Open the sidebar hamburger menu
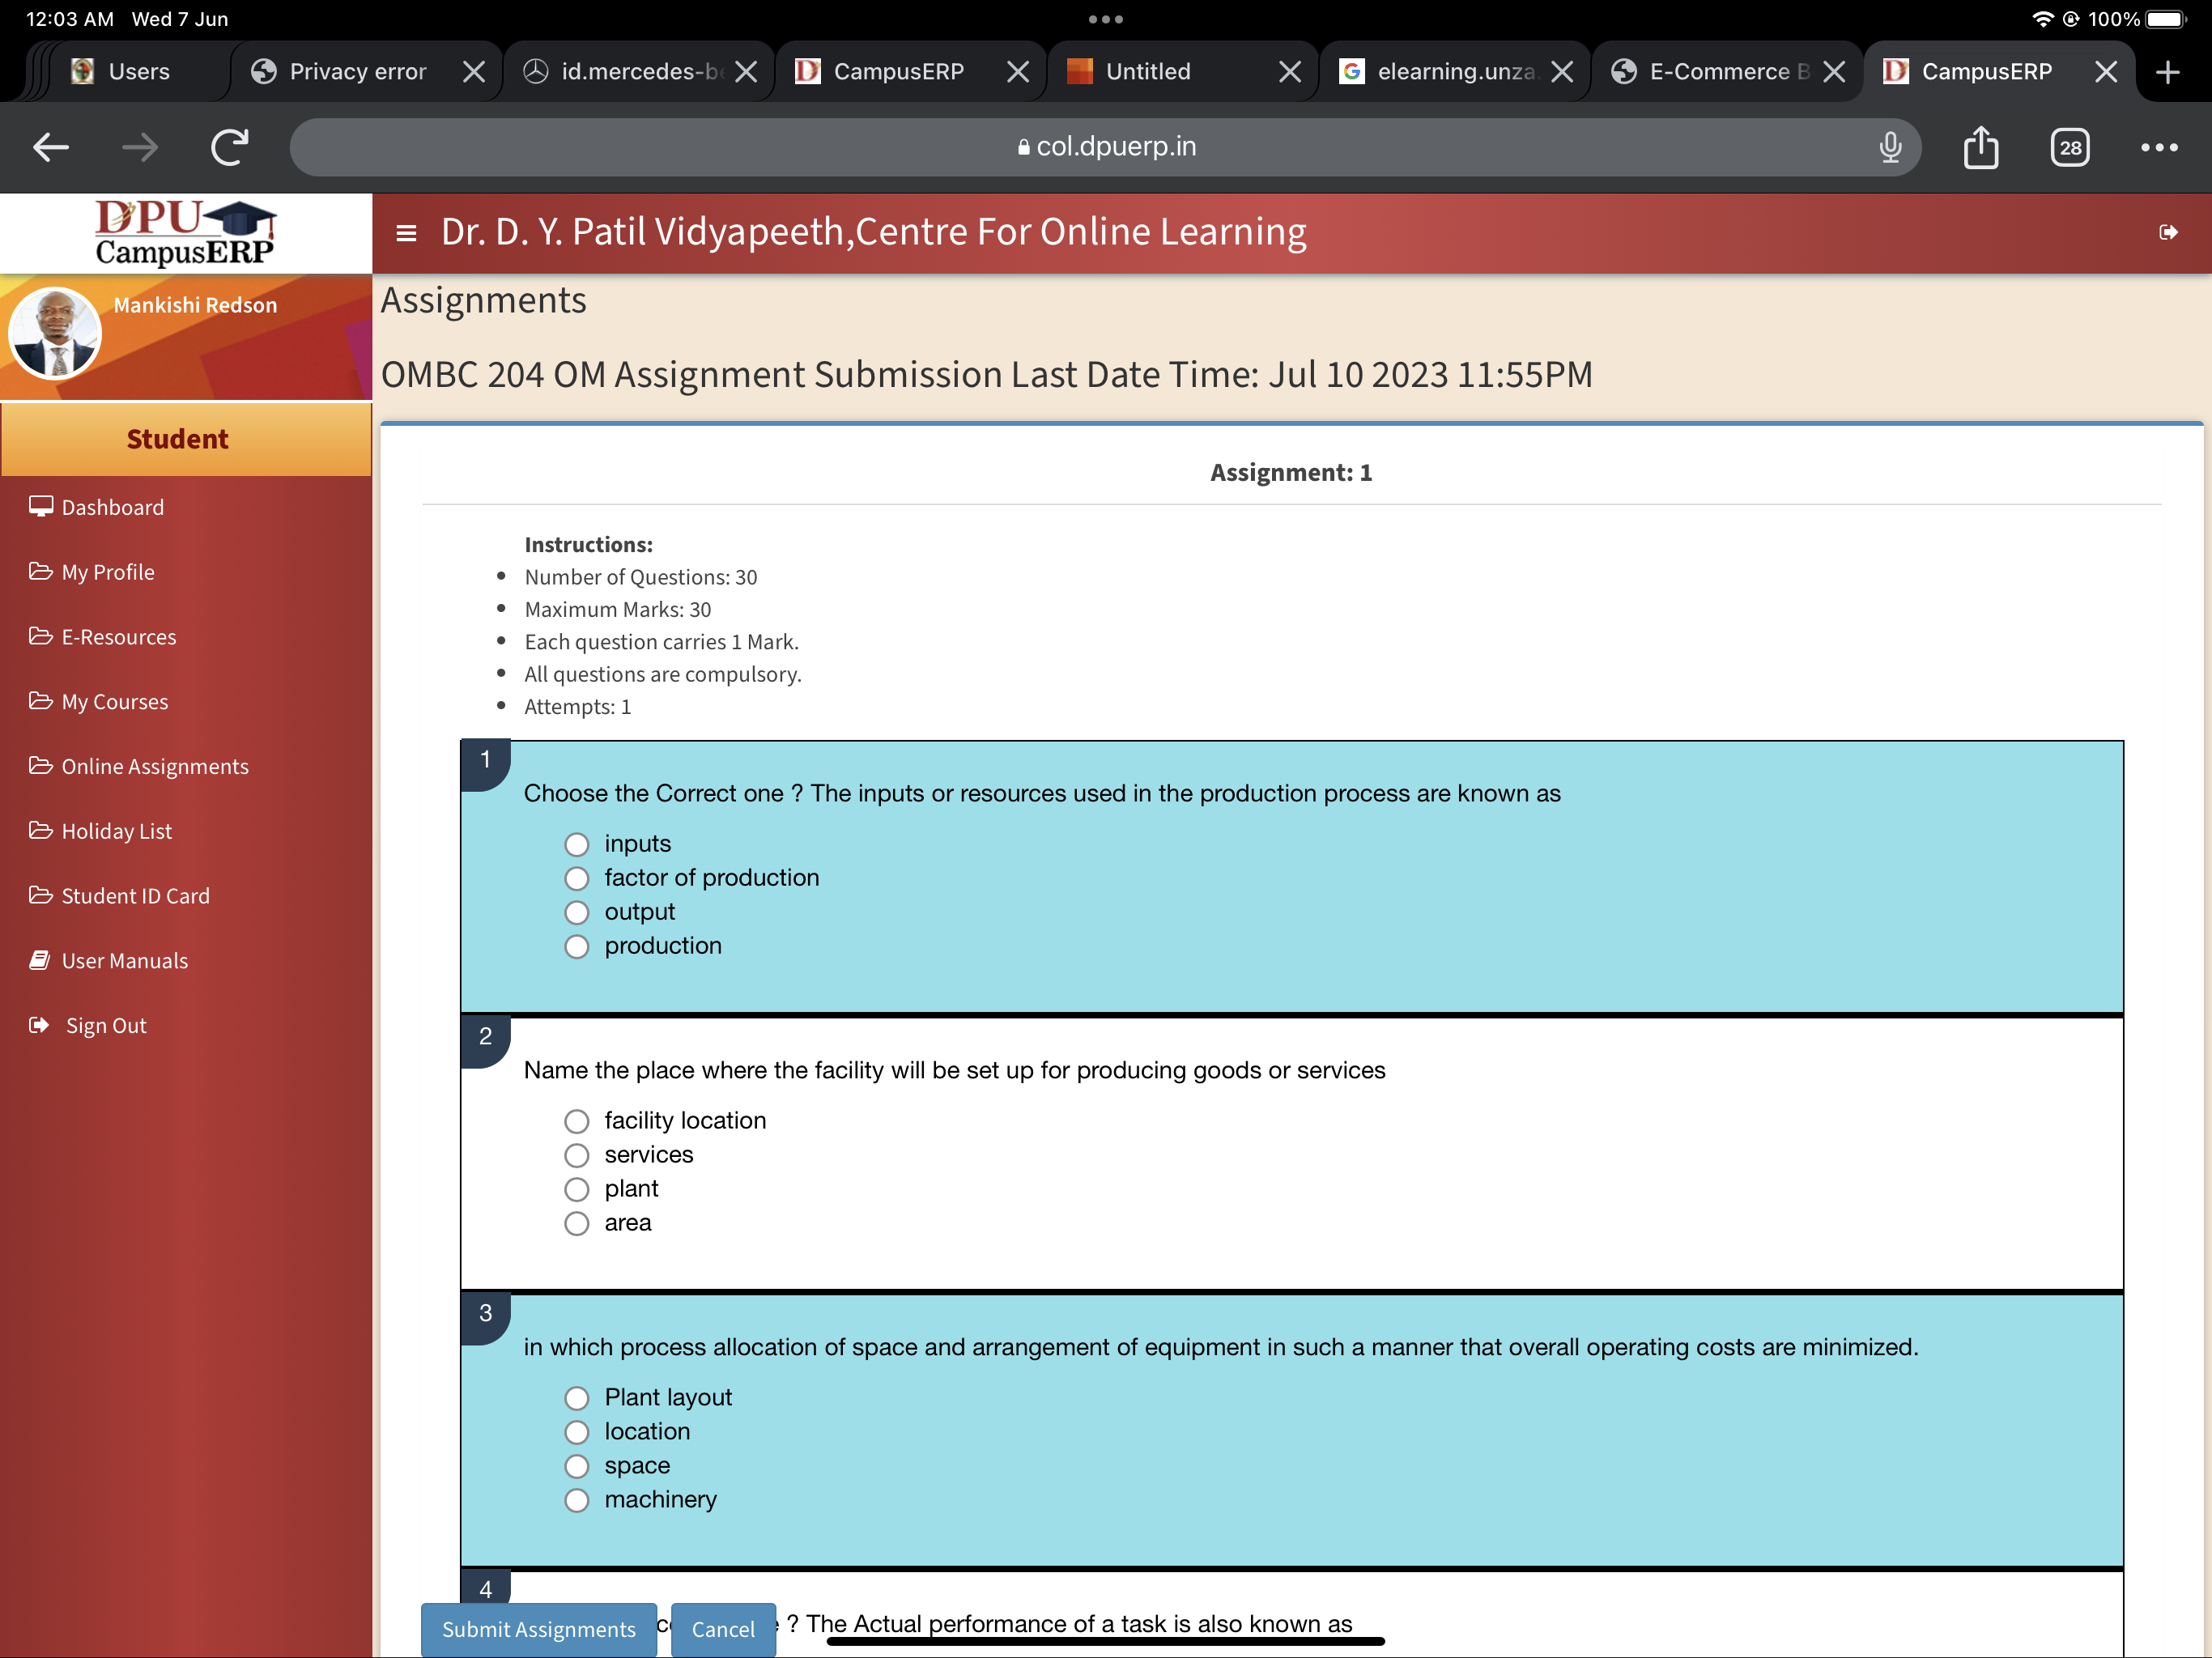Screen dimensions: 2212x1658 tap(406, 231)
